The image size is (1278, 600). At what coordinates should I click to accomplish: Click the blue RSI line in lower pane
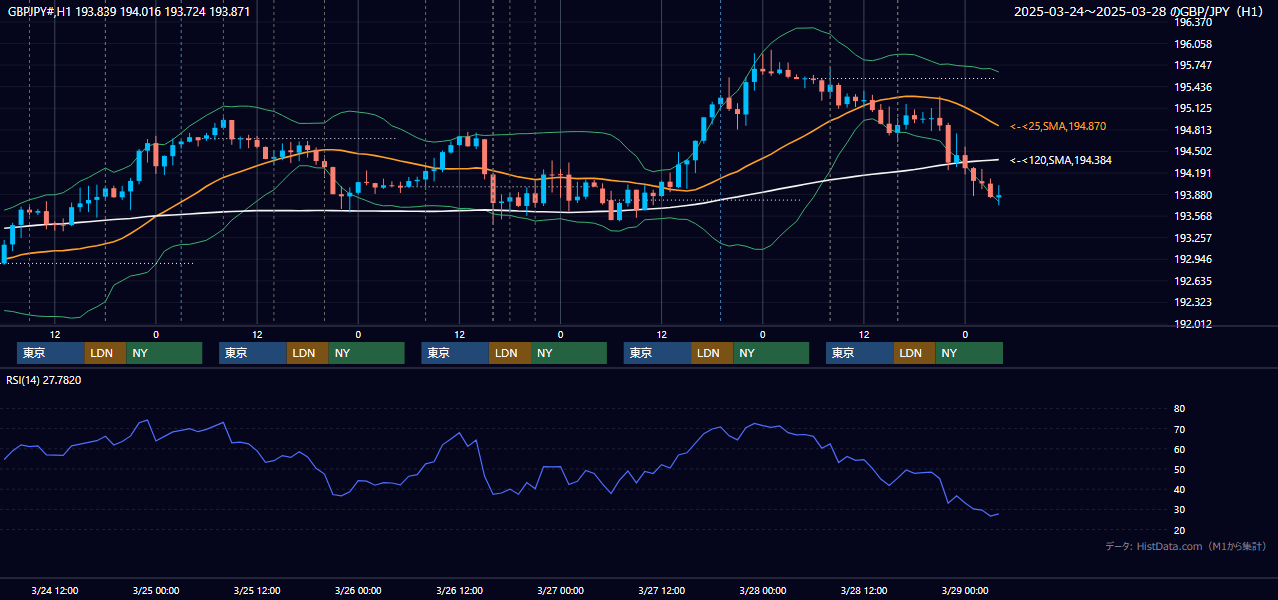point(500,493)
